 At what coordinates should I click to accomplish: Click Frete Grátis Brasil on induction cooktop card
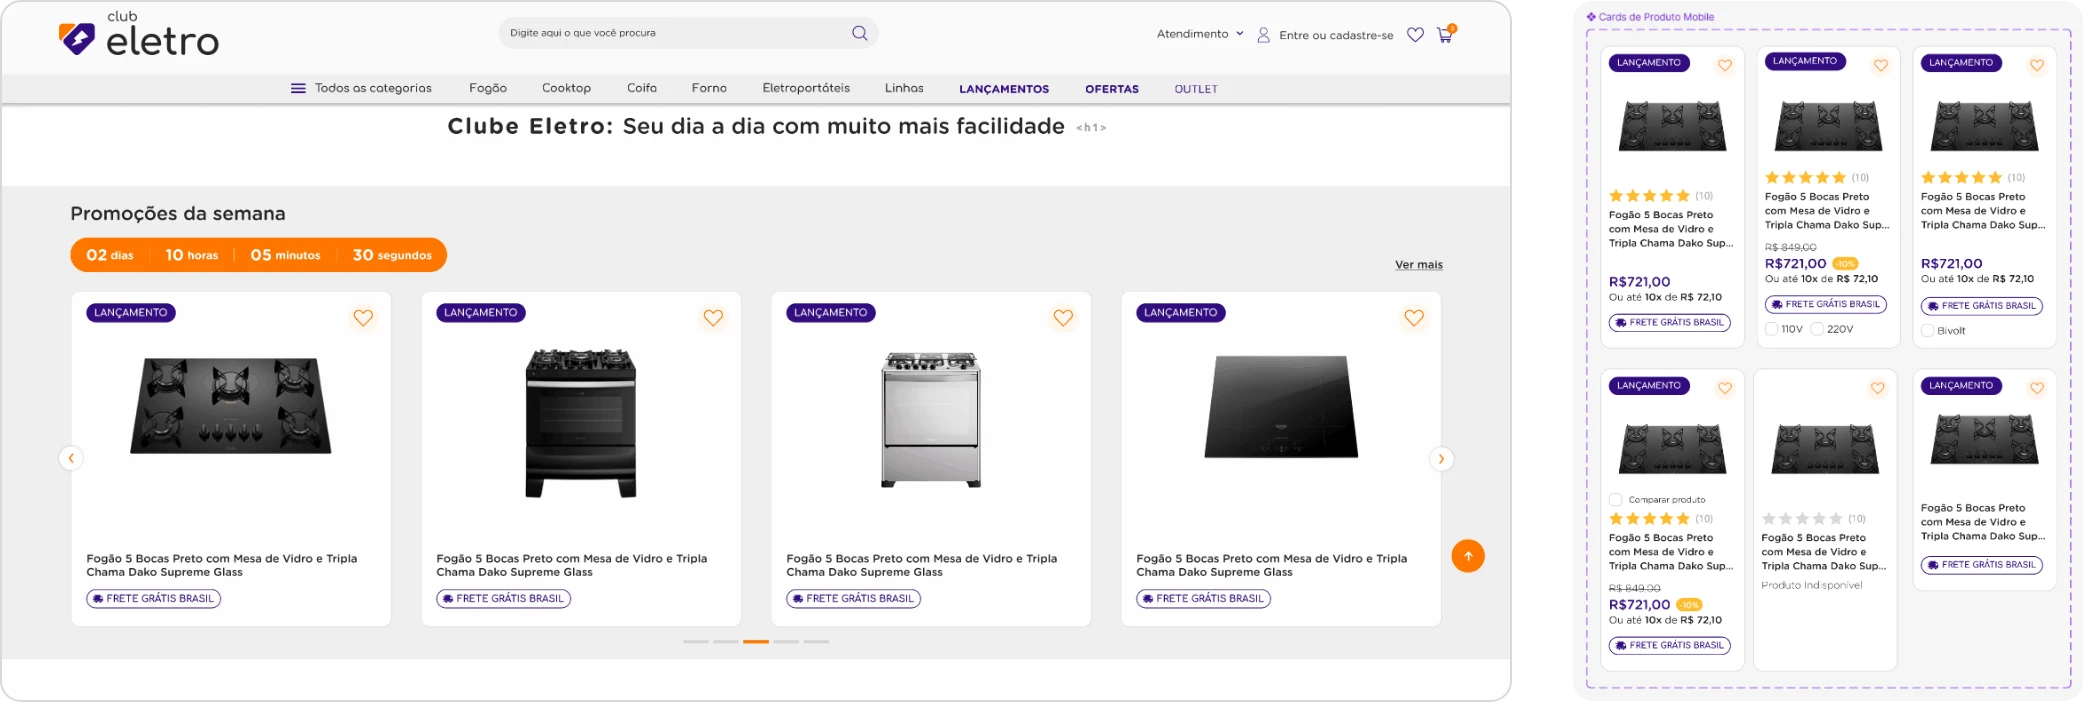[1204, 599]
